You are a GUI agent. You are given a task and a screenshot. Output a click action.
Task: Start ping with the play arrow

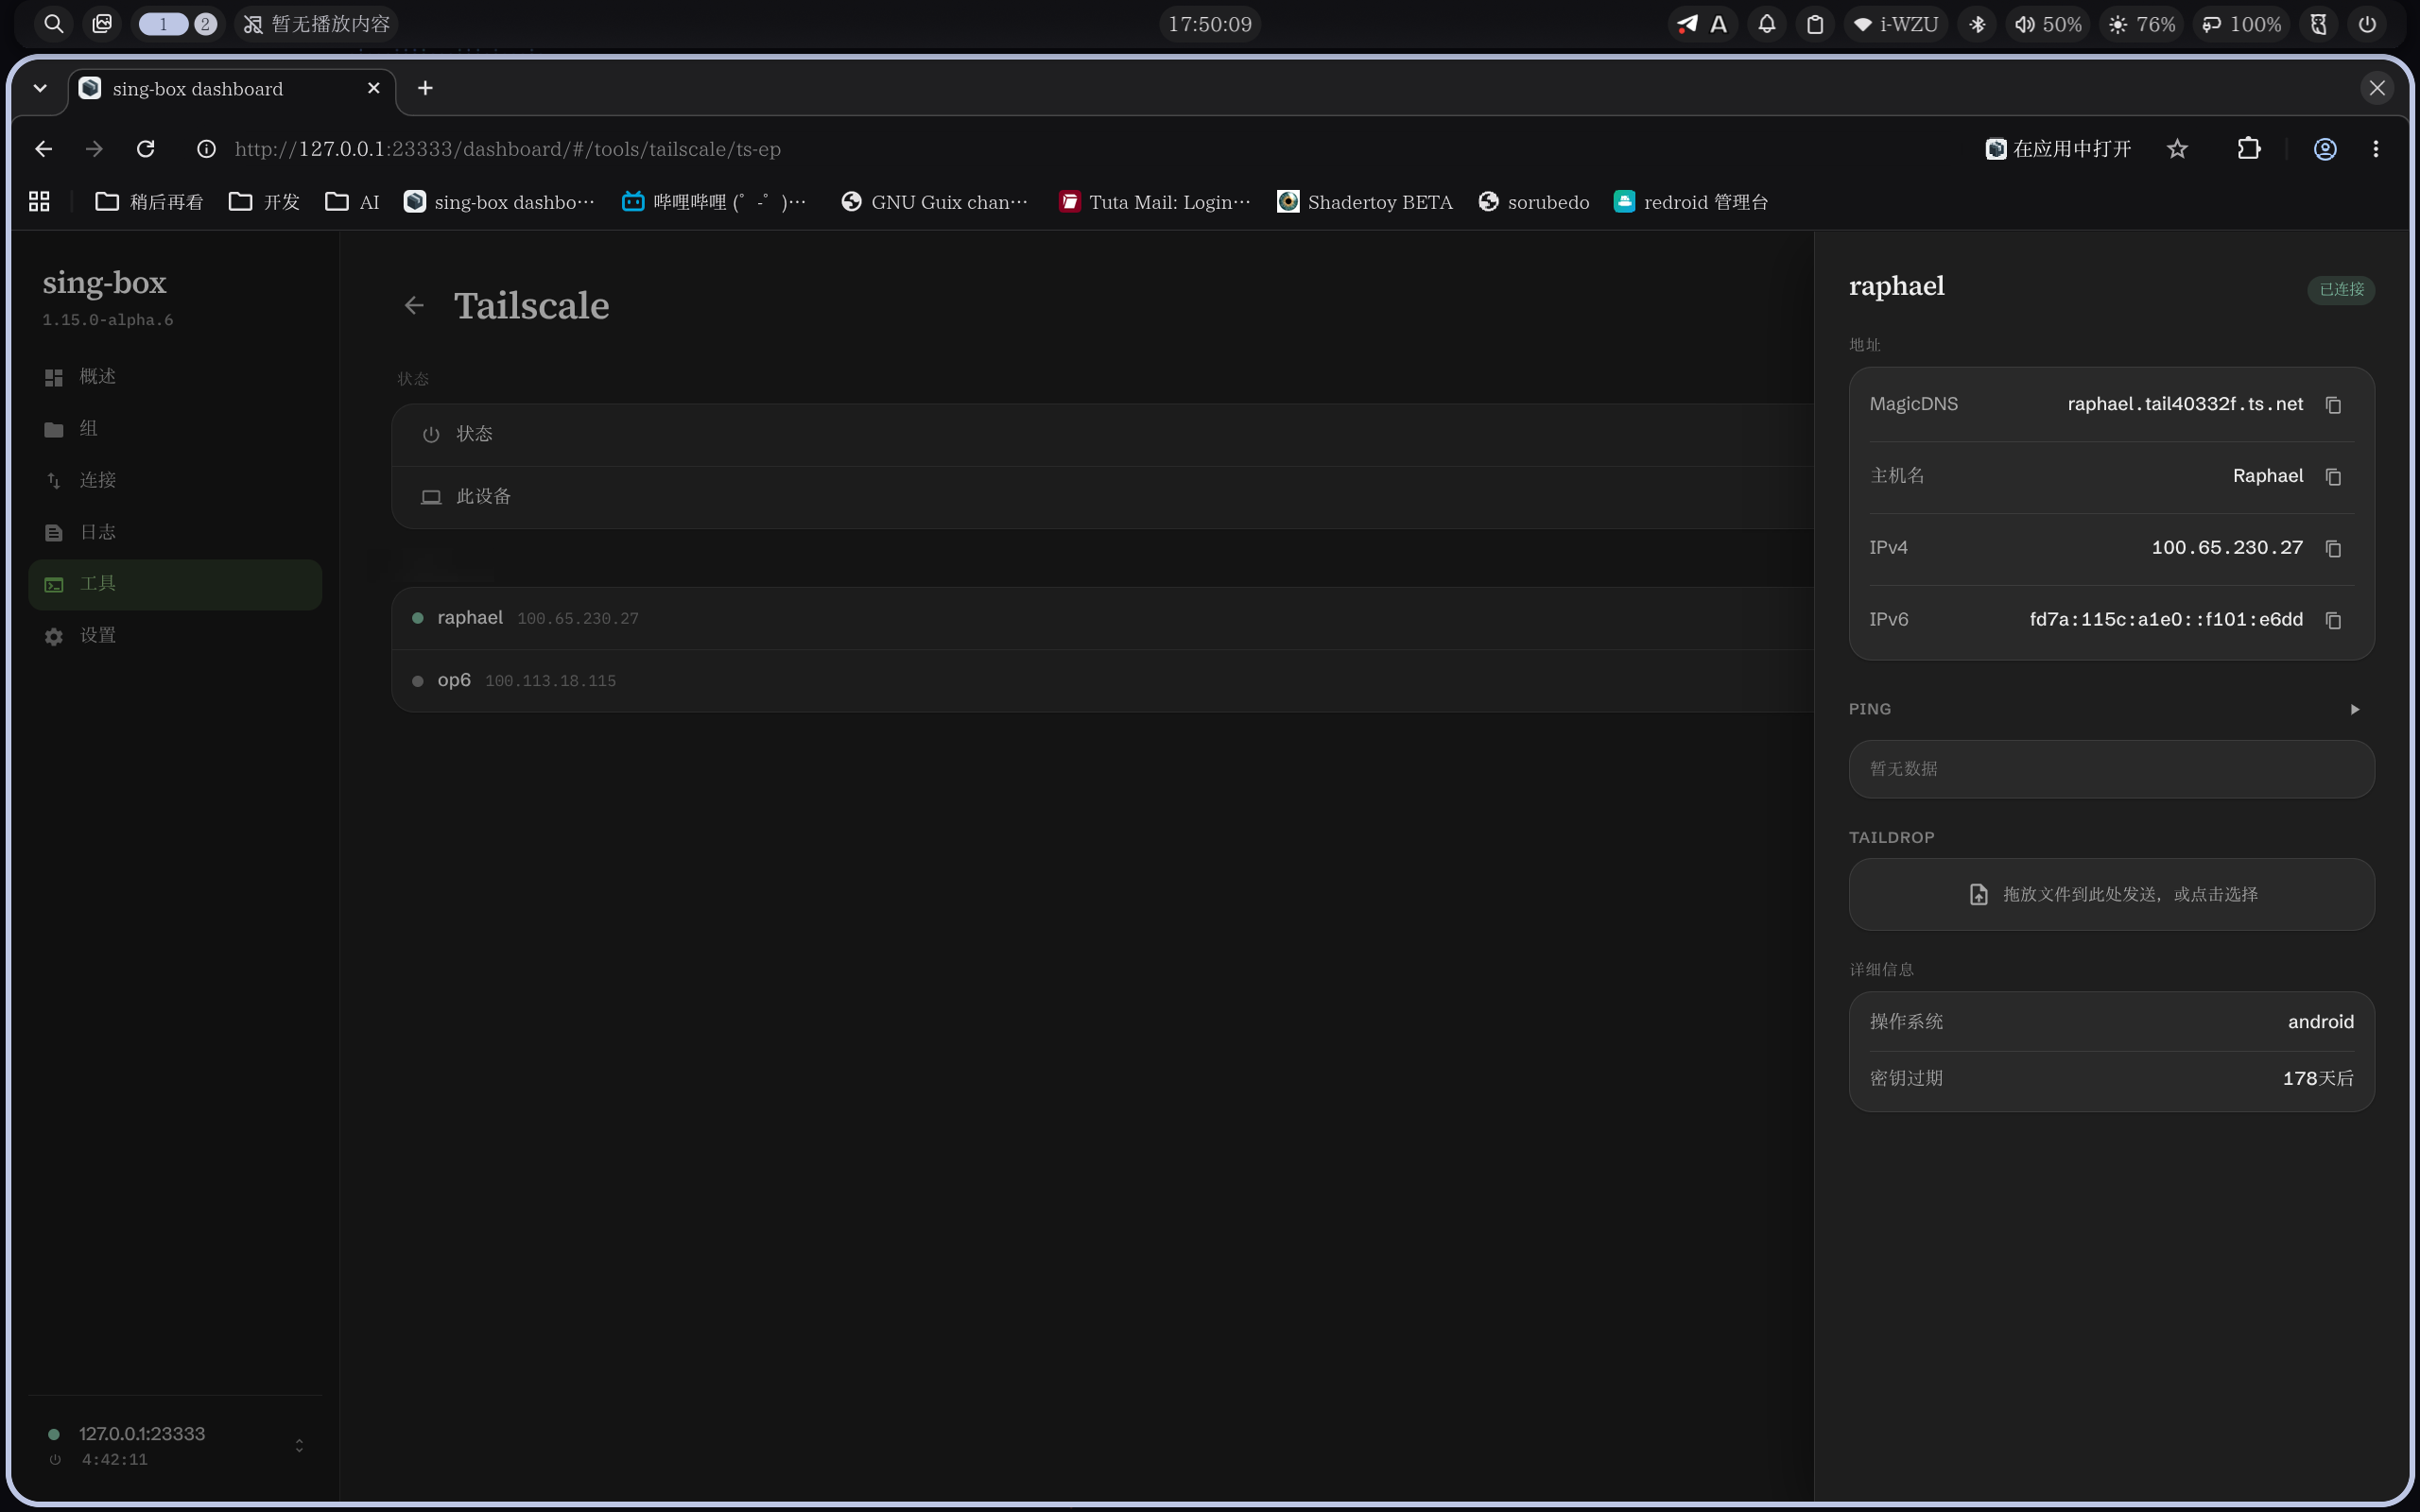pos(2354,709)
